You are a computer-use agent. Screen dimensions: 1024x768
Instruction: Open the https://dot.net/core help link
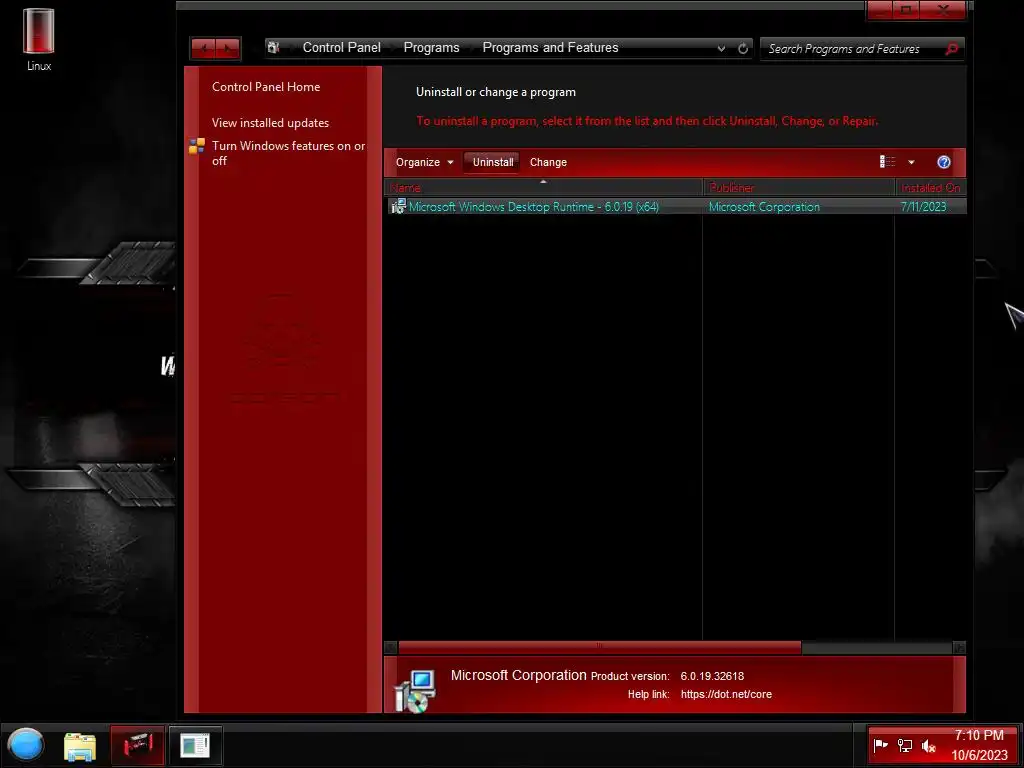(x=726, y=694)
